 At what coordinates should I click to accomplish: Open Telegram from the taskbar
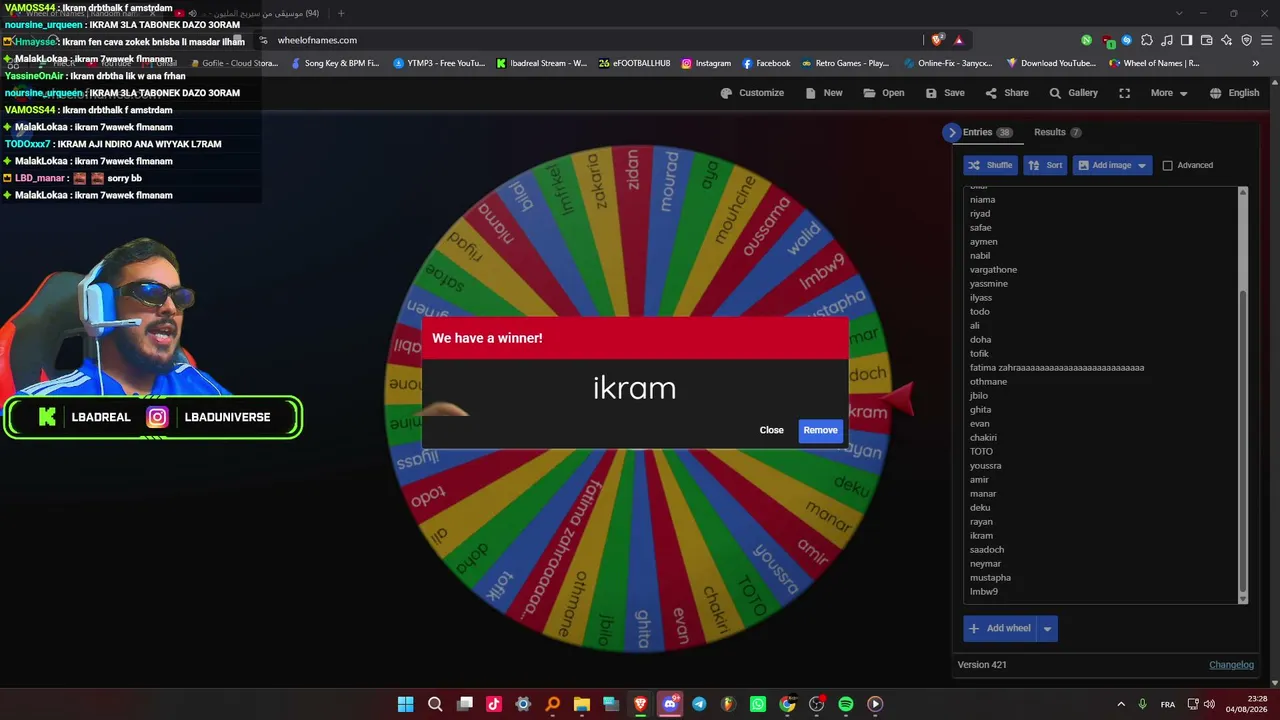coord(699,704)
